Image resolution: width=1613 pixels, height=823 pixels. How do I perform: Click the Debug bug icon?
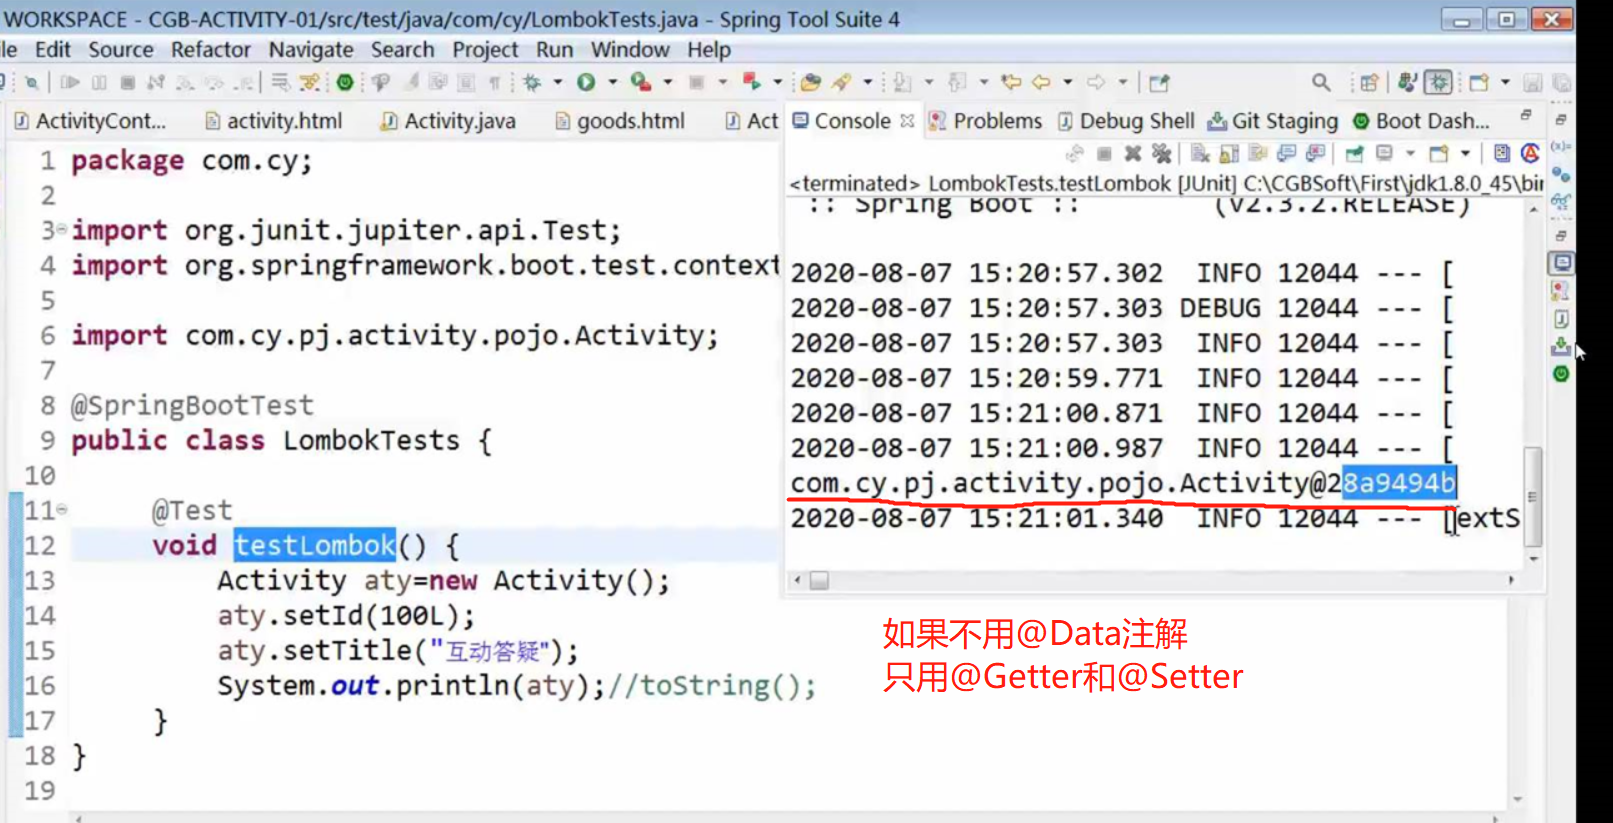[532, 83]
